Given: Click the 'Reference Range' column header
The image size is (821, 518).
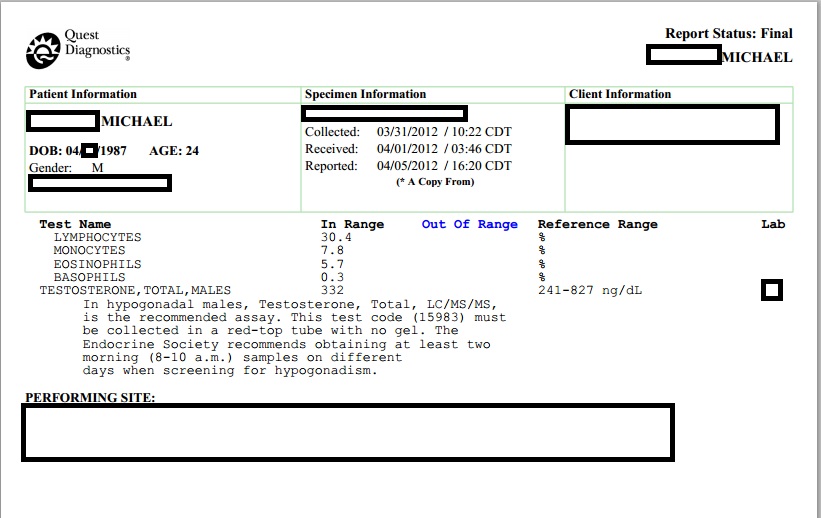Looking at the screenshot, I should (597, 224).
